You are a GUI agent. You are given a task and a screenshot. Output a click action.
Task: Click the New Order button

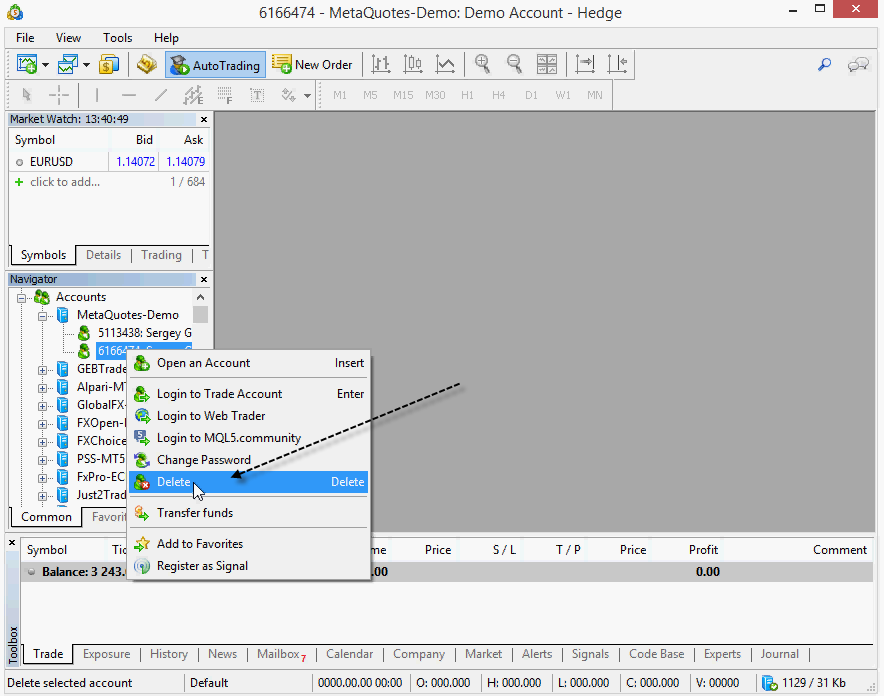[312, 65]
